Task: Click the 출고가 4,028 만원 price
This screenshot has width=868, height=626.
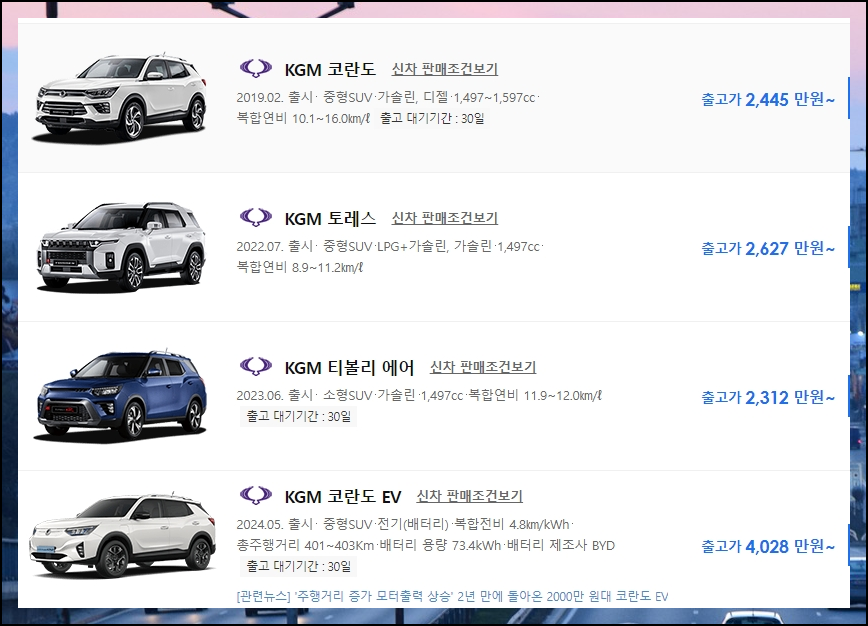Action: pos(768,546)
